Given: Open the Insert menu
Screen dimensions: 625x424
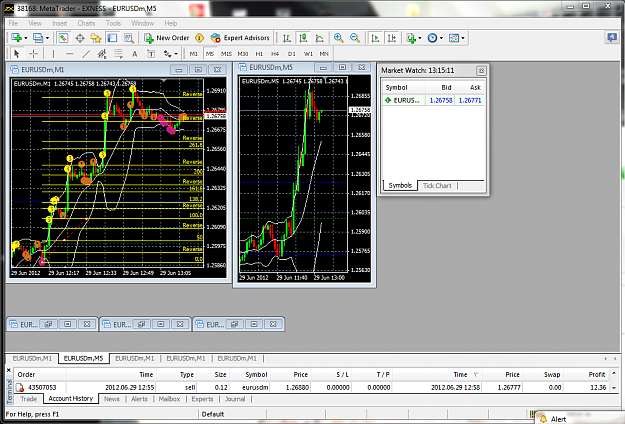Looking at the screenshot, I should 60,23.
